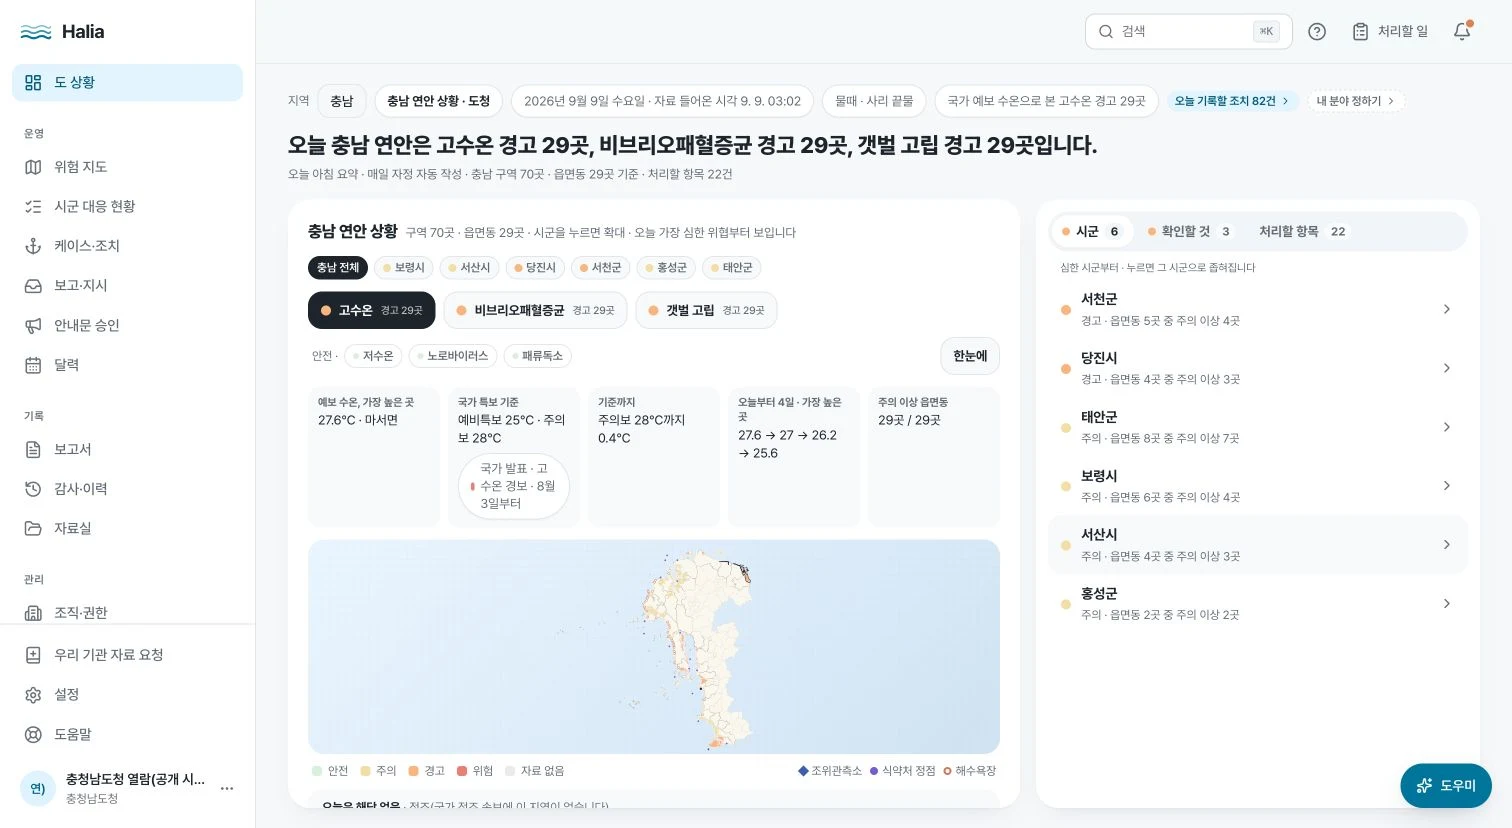Toggle the 서천군 filter chip
This screenshot has height=828, width=1512.
[x=600, y=268]
